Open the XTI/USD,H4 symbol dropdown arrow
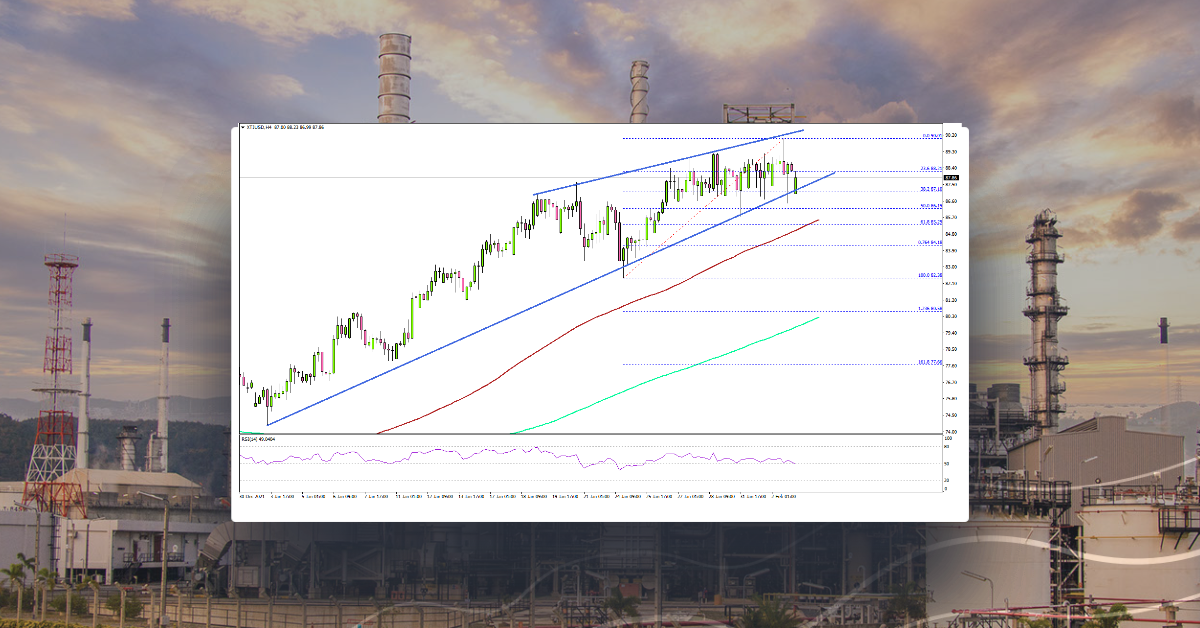The width and height of the screenshot is (1200, 628). click(243, 128)
